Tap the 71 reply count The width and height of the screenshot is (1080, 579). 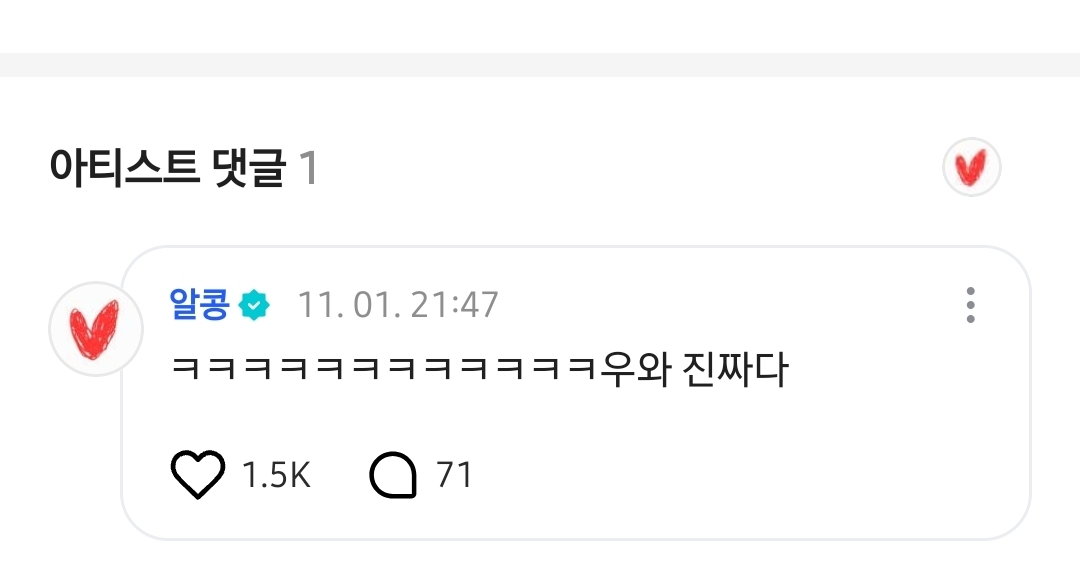tap(455, 475)
